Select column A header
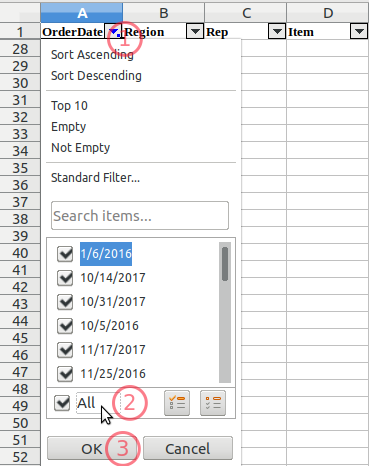 82,13
